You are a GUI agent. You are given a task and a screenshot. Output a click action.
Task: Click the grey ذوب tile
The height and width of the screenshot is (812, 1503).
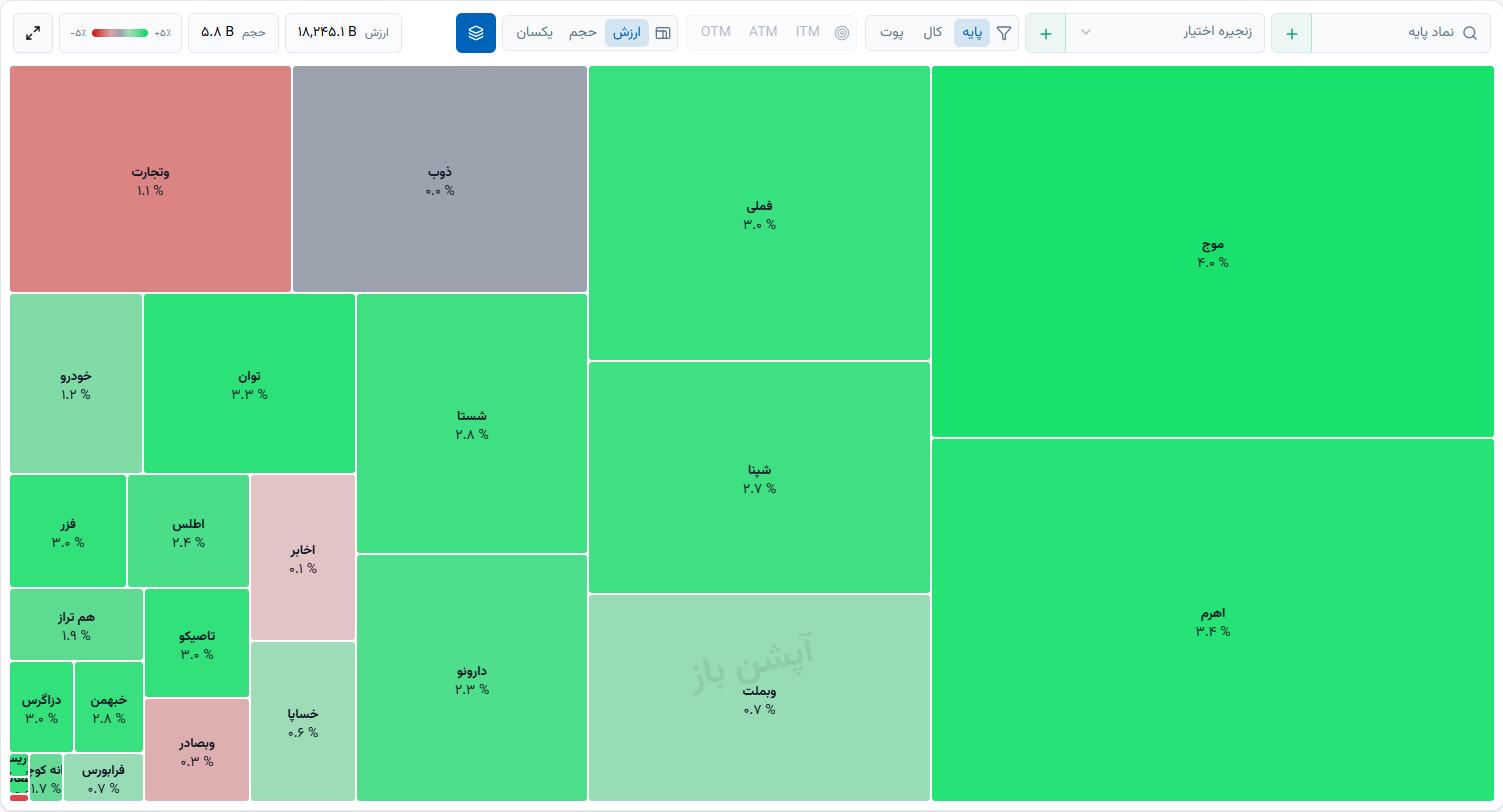[x=440, y=180]
